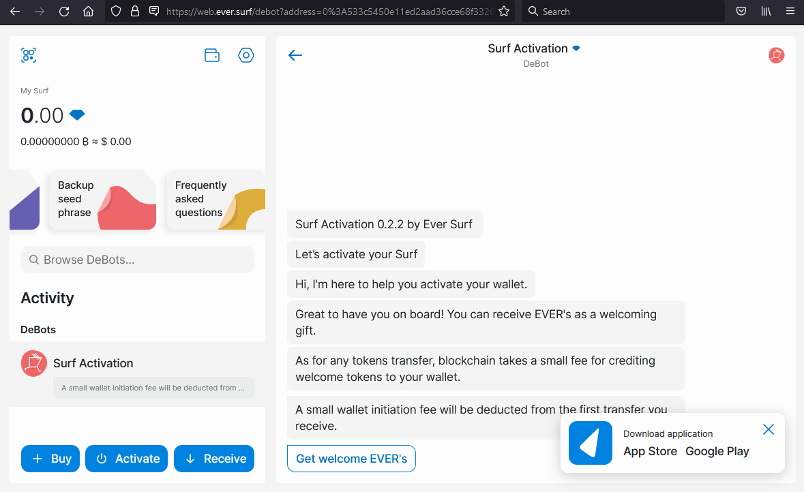Open the Google Play link
This screenshot has width=804, height=492.
[717, 452]
